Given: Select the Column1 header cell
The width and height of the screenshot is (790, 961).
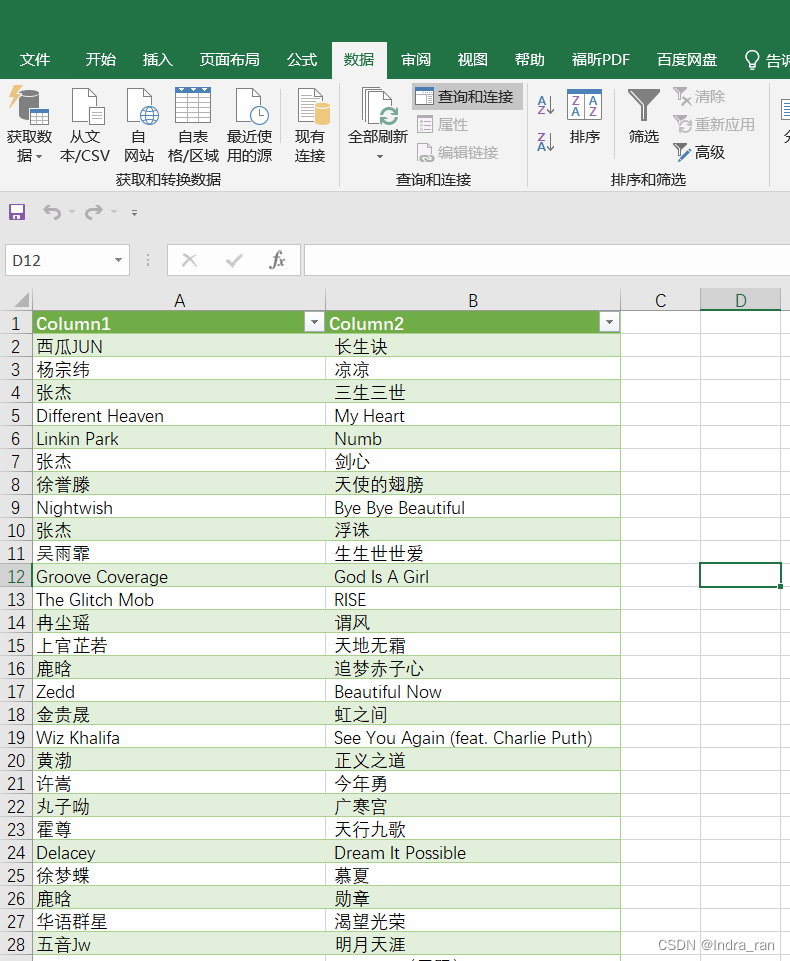Looking at the screenshot, I should 179,322.
